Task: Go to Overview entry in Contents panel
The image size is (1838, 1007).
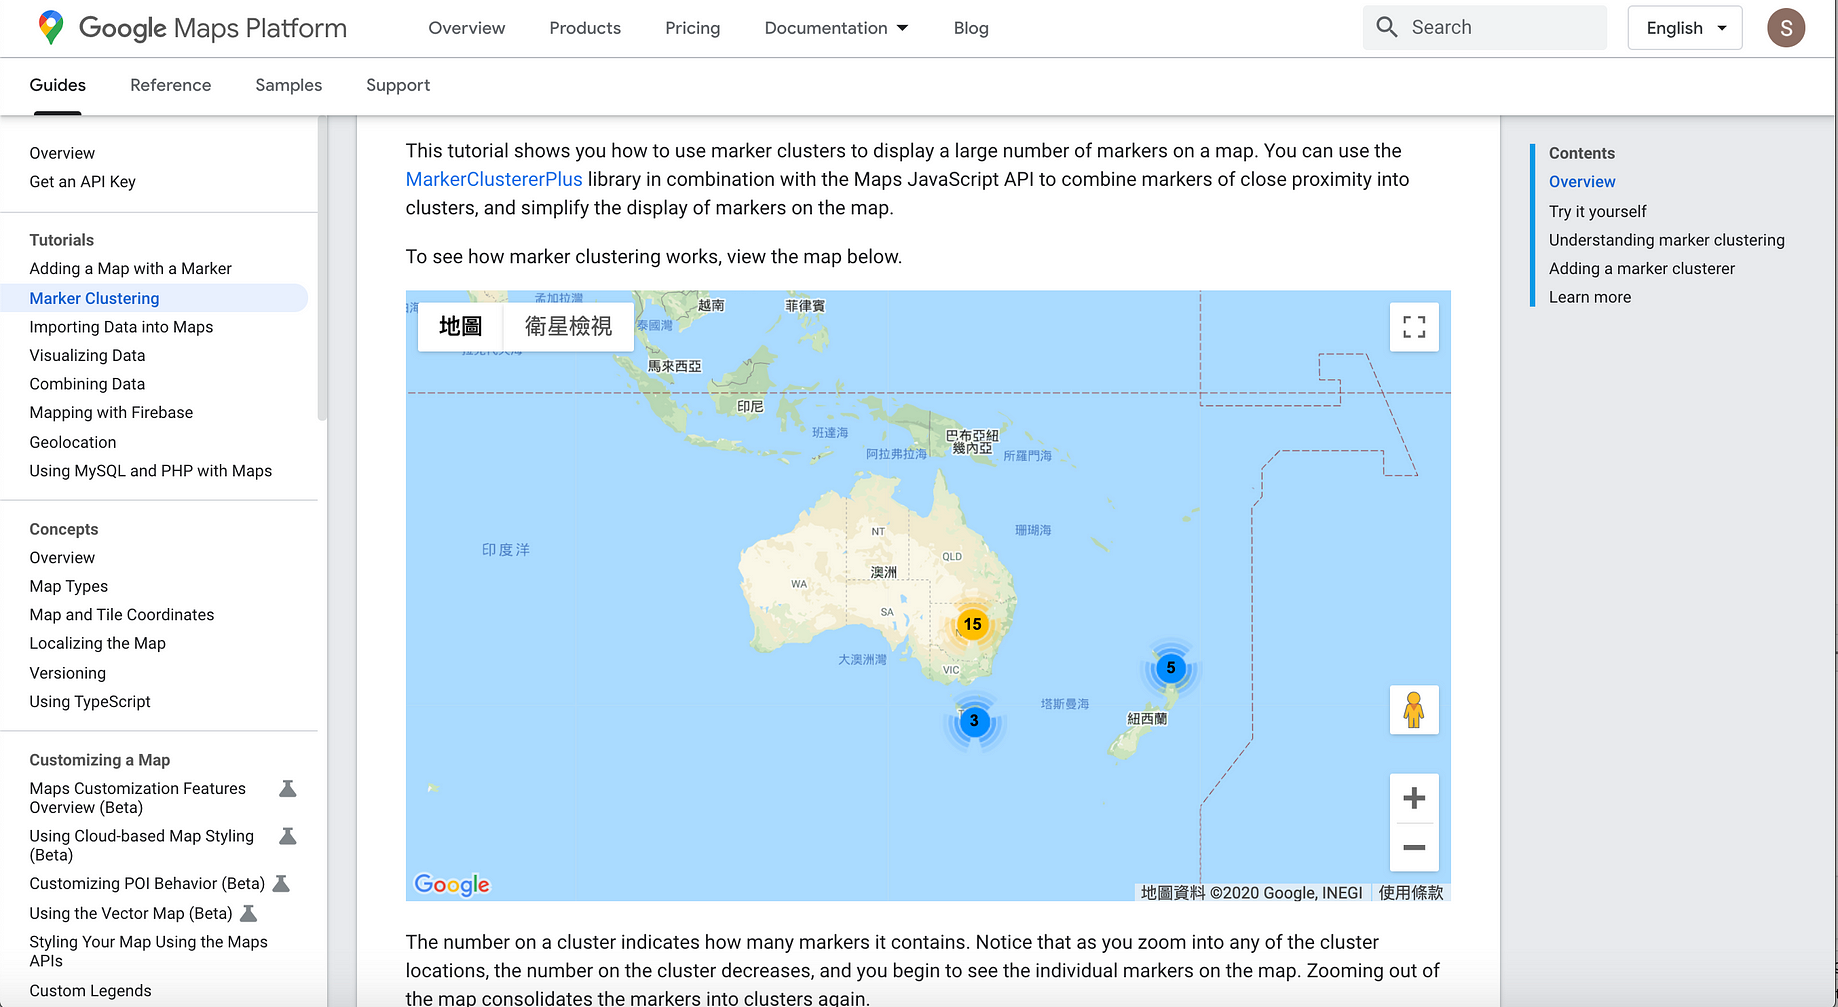Action: [x=1582, y=182]
